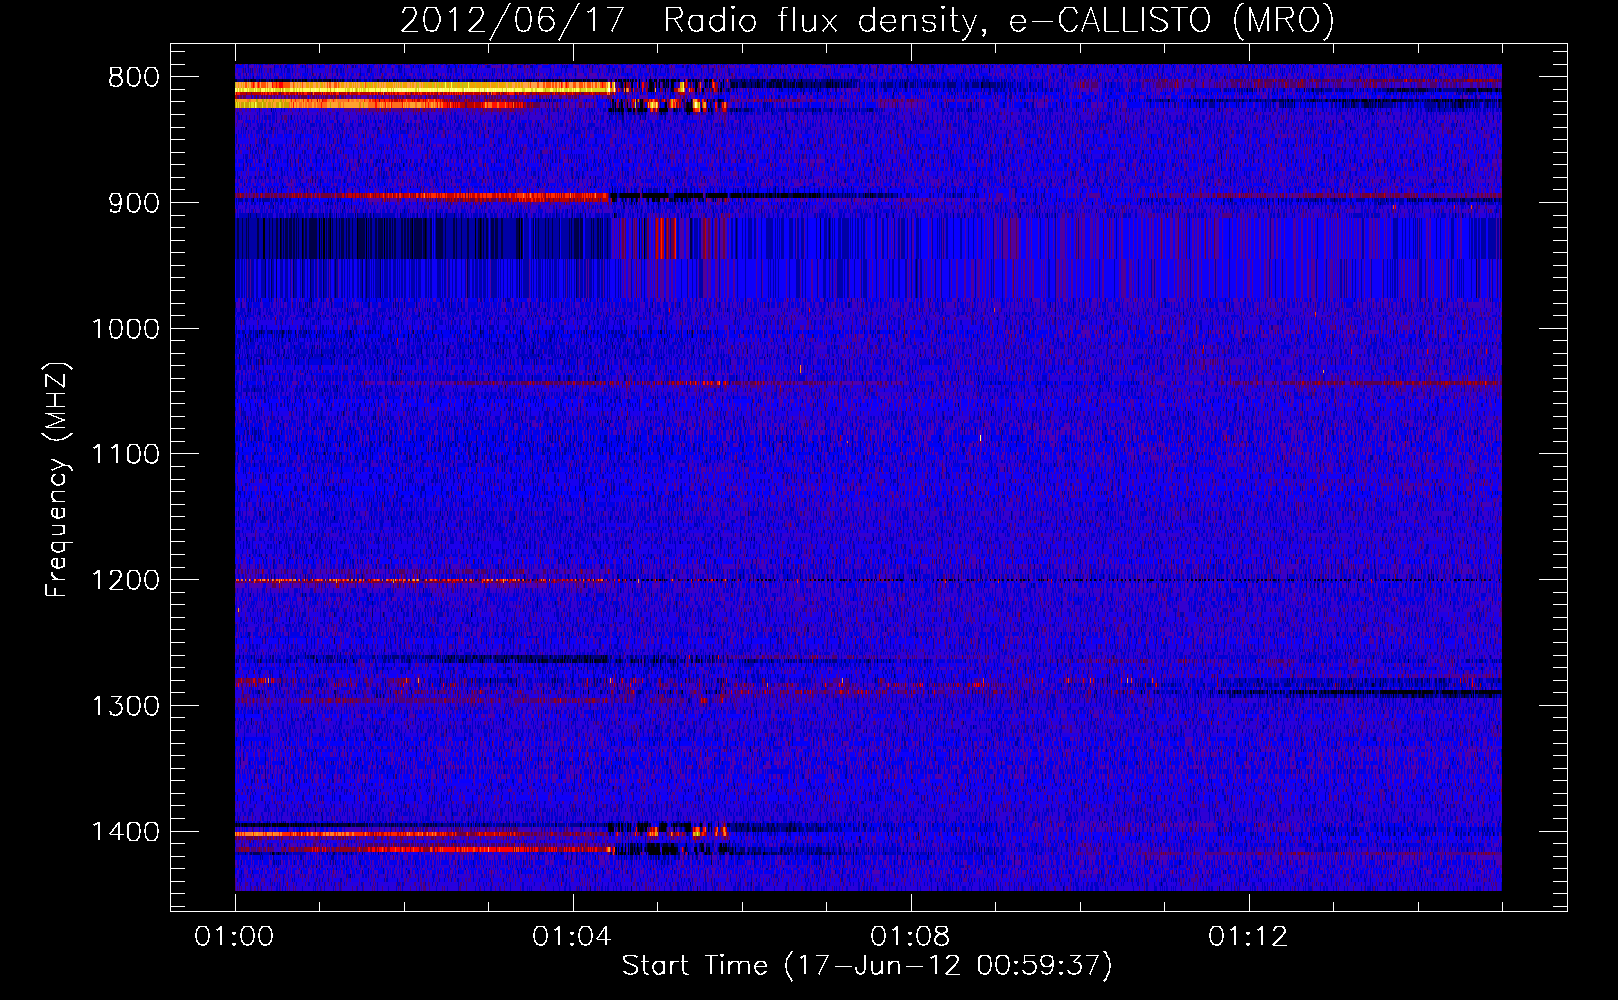Image resolution: width=1618 pixels, height=1000 pixels.
Task: Click the 1200 frequency tick label
Action: pyautogui.click(x=126, y=580)
